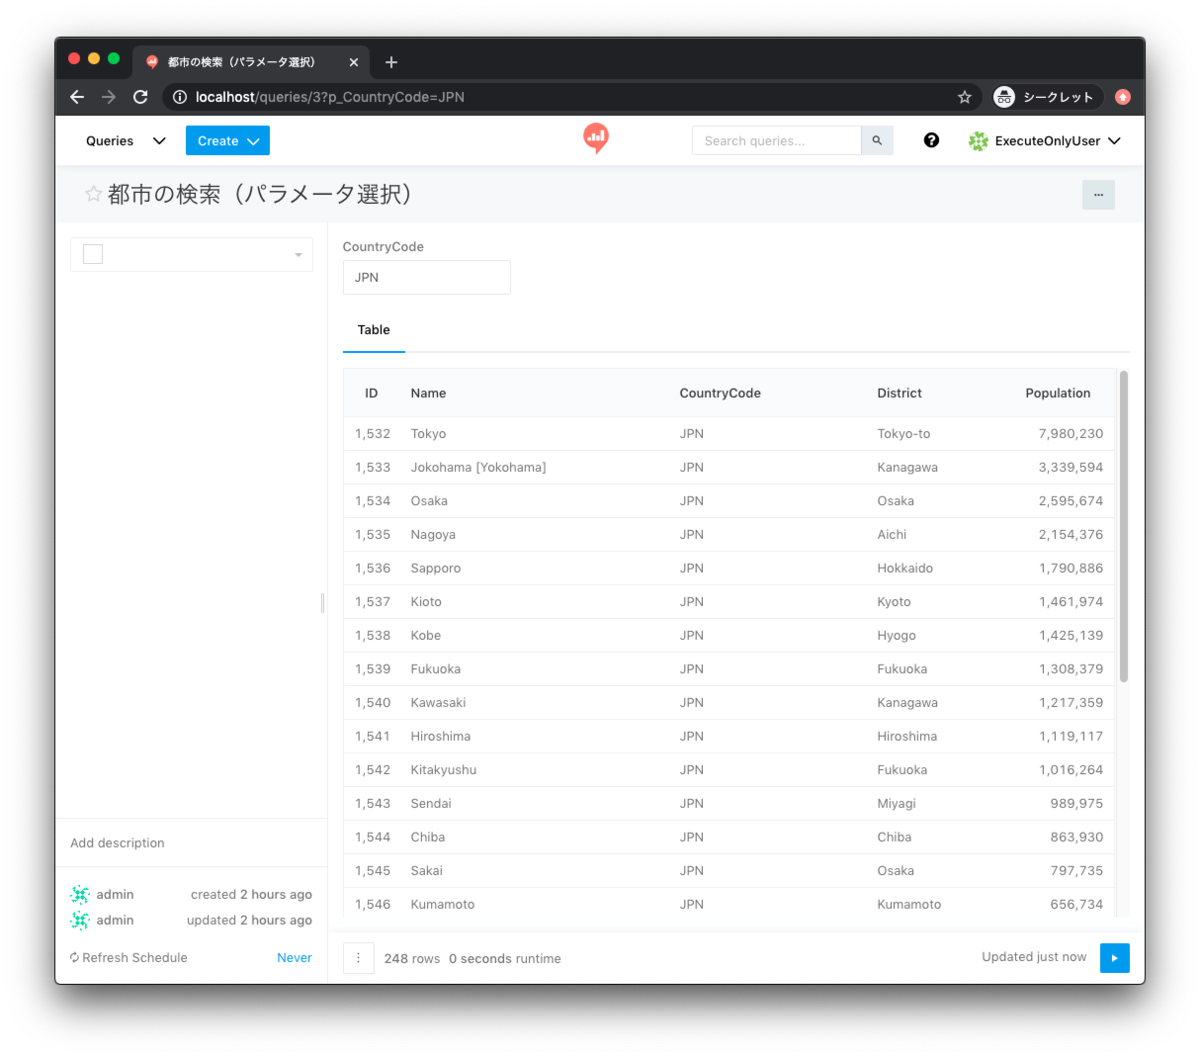Click the ExecuteOnlyUser avatar icon

coord(978,141)
